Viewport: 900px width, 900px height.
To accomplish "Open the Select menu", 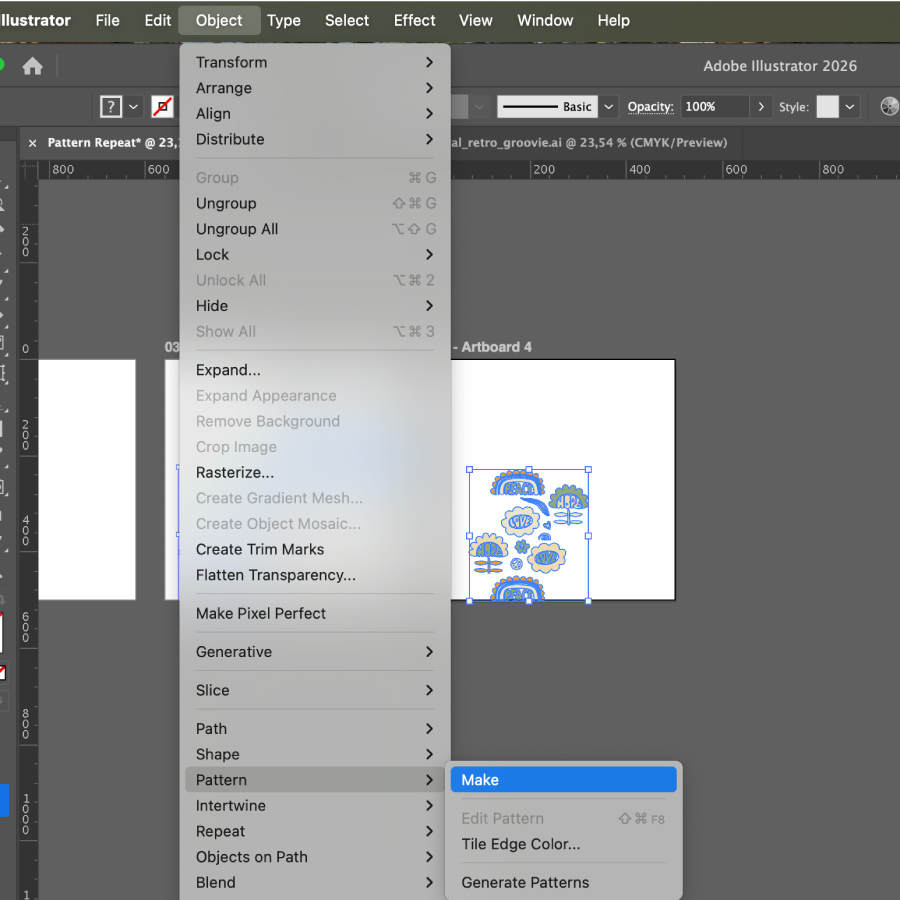I will [347, 21].
